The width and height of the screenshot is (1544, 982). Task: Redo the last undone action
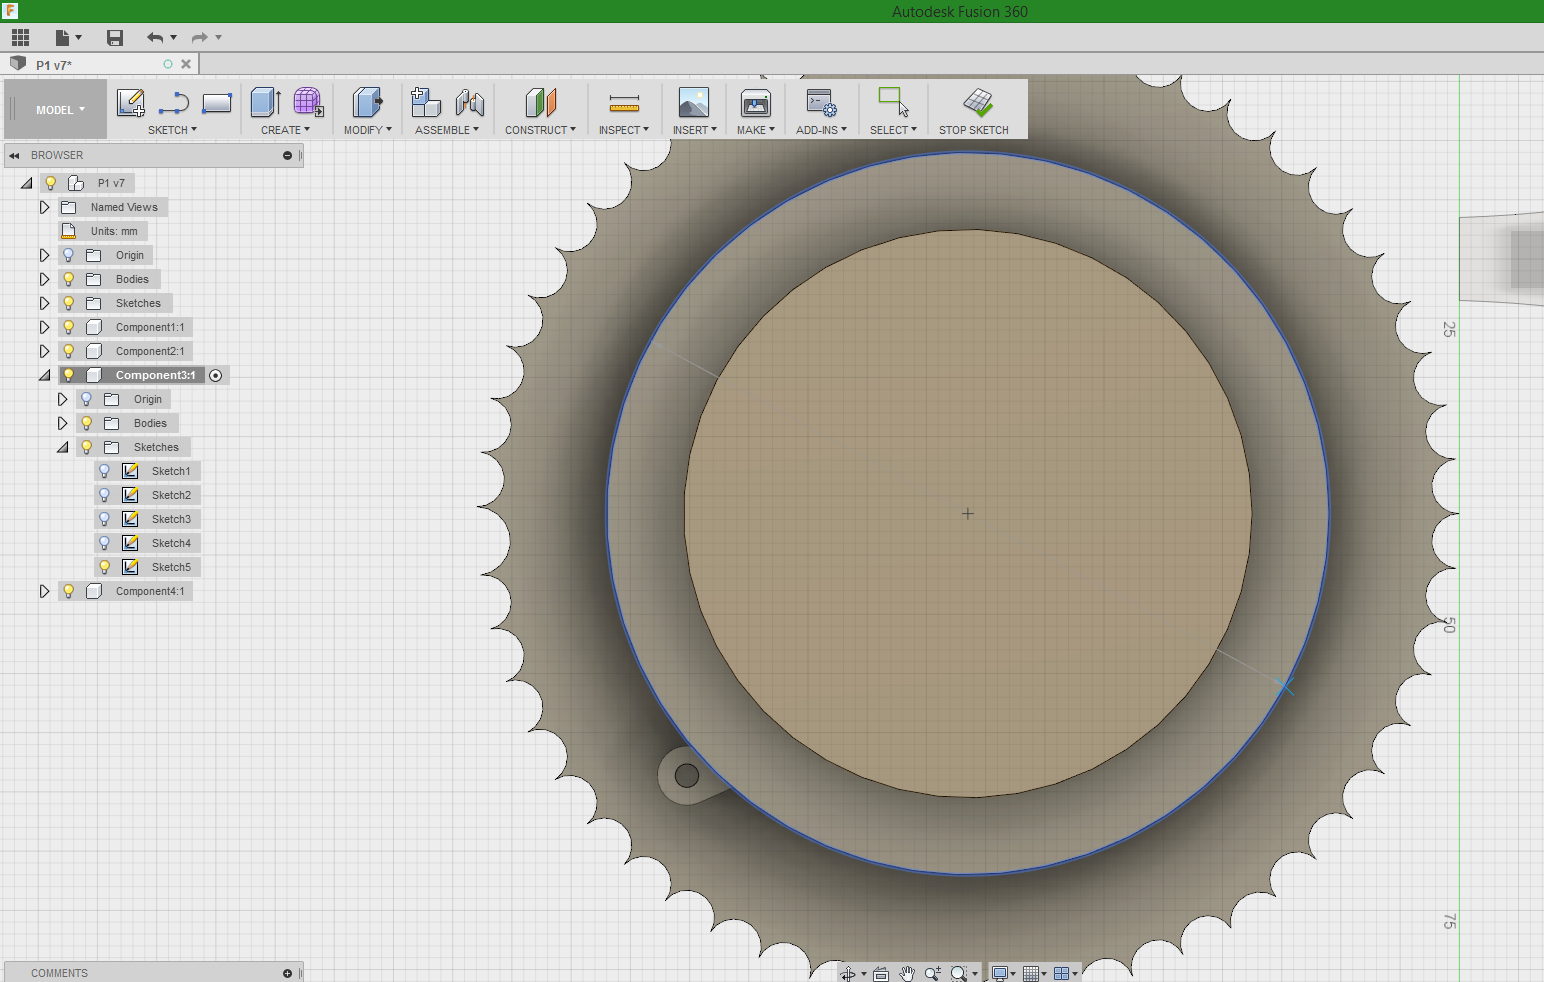[x=200, y=37]
